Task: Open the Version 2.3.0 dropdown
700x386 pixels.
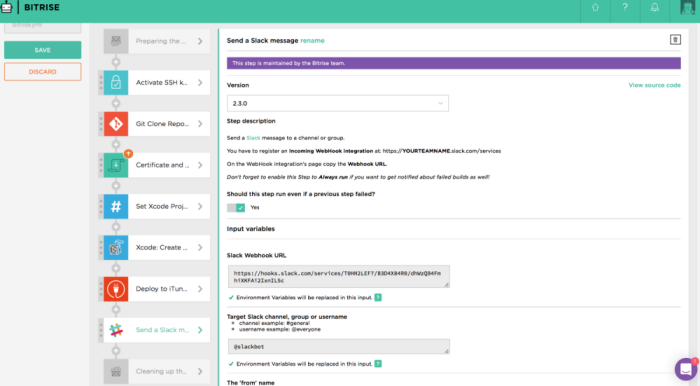Action: point(338,104)
